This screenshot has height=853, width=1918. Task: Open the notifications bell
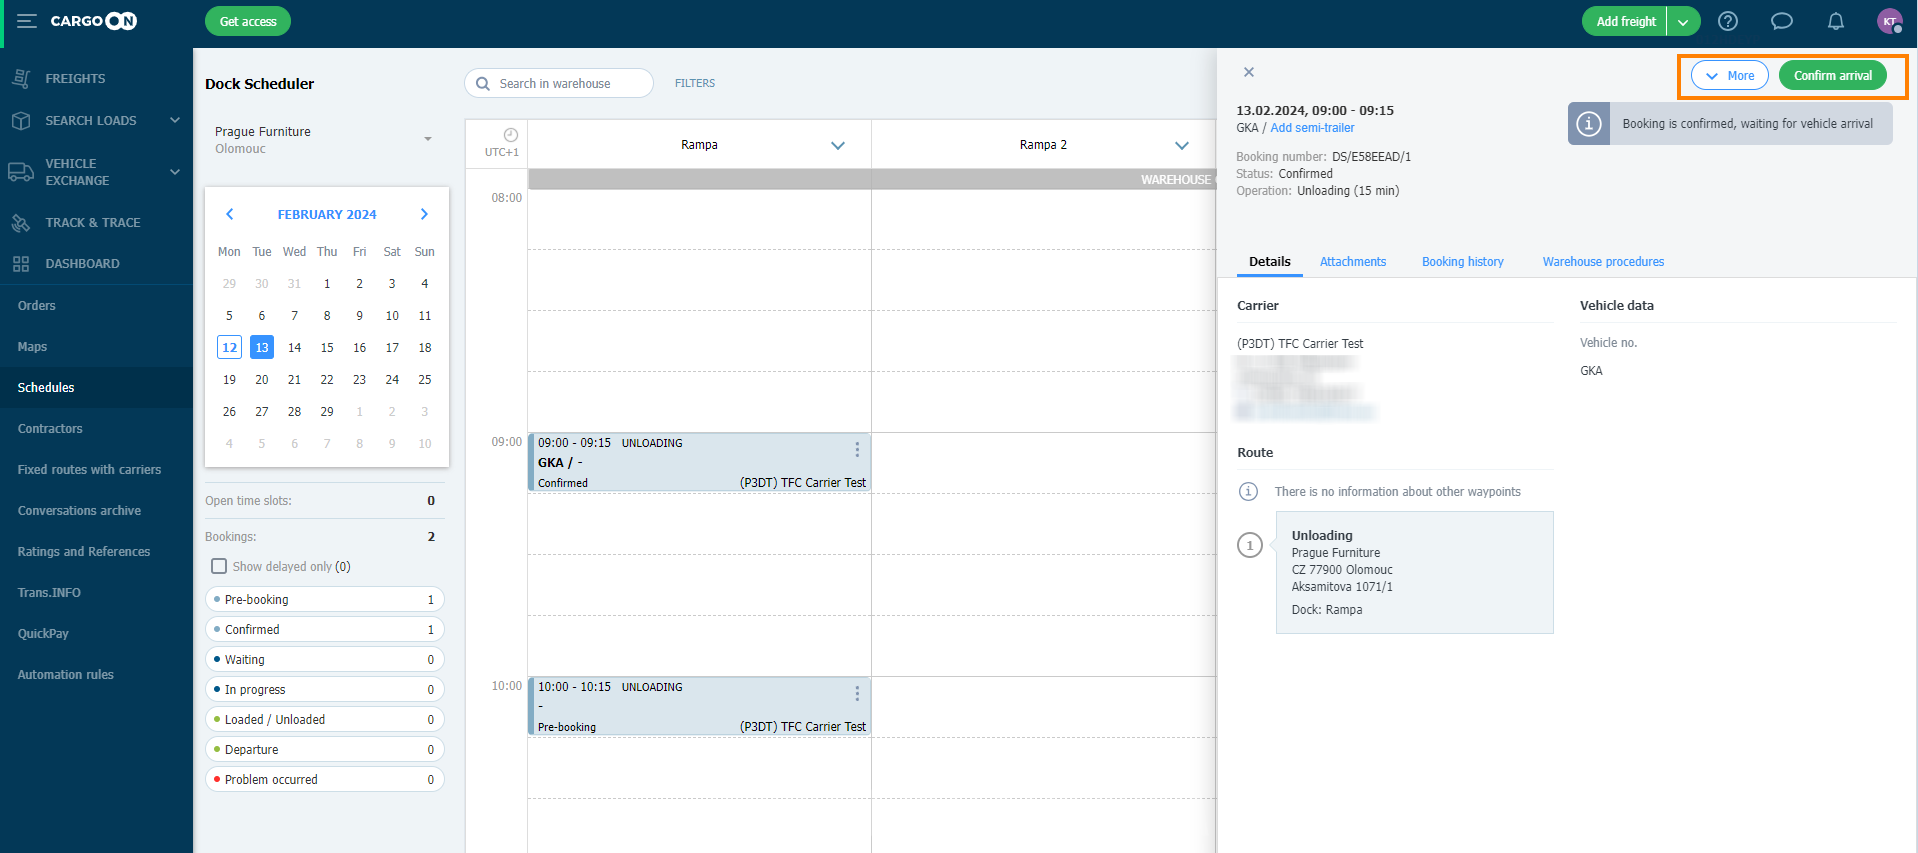1835,21
